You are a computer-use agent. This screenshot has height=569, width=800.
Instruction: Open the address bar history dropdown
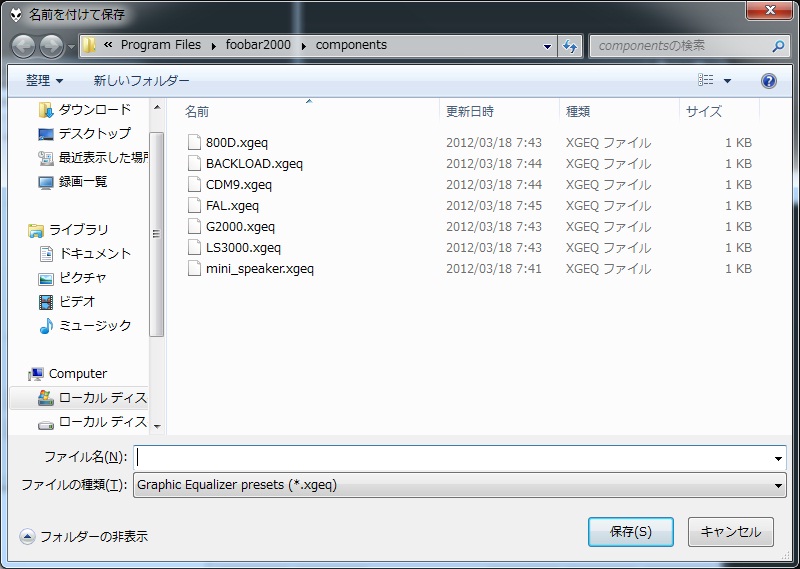point(547,46)
